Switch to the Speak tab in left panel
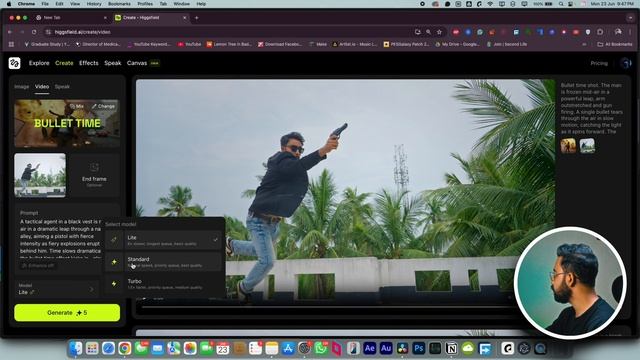This screenshot has height=360, width=640. [62, 87]
